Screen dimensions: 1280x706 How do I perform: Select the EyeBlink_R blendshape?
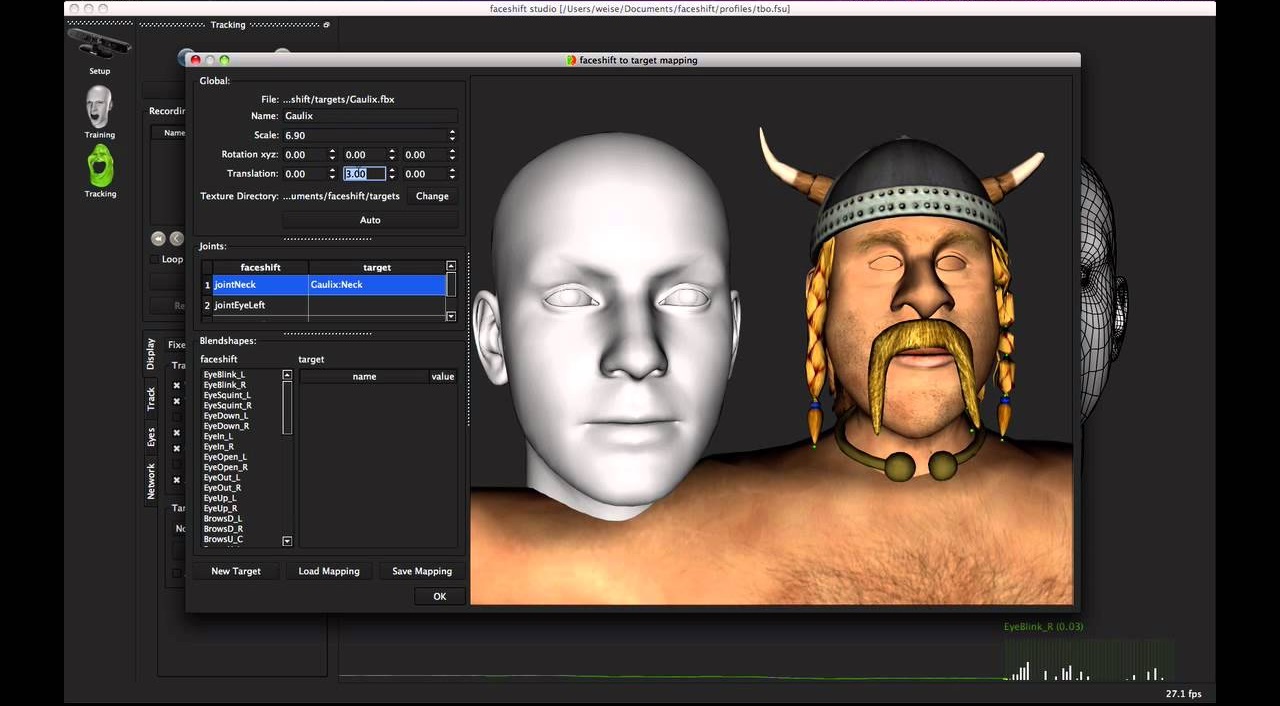click(225, 384)
